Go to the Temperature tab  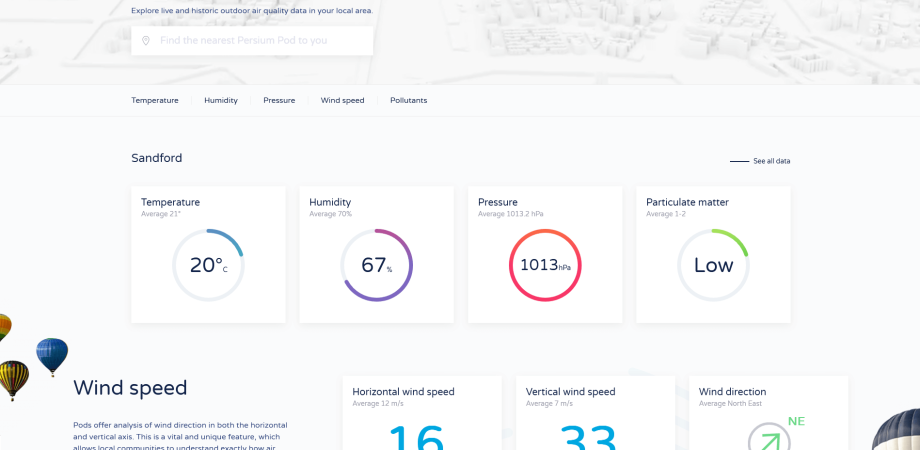click(x=155, y=101)
